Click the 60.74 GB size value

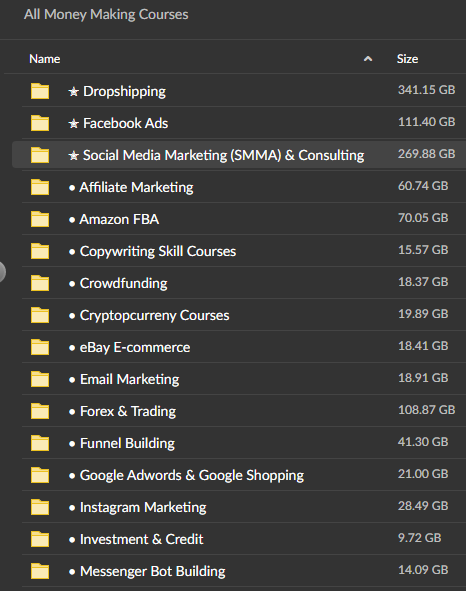pyautogui.click(x=423, y=186)
